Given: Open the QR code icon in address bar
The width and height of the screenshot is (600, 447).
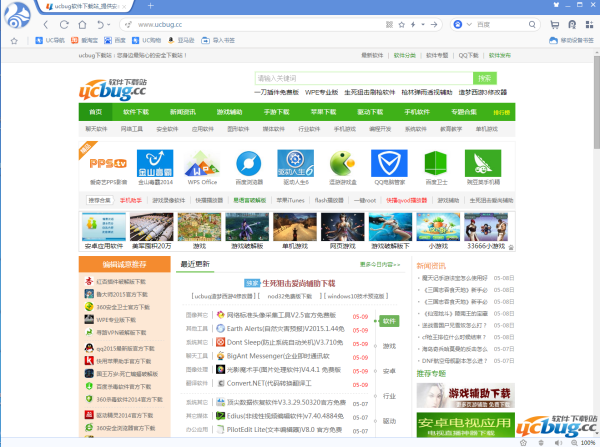Looking at the screenshot, I should [390, 24].
